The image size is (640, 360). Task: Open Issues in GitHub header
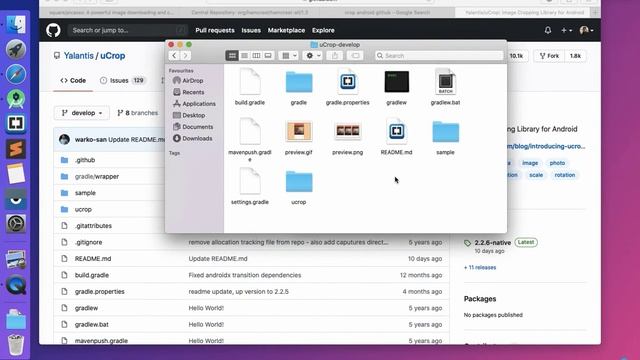click(x=251, y=30)
